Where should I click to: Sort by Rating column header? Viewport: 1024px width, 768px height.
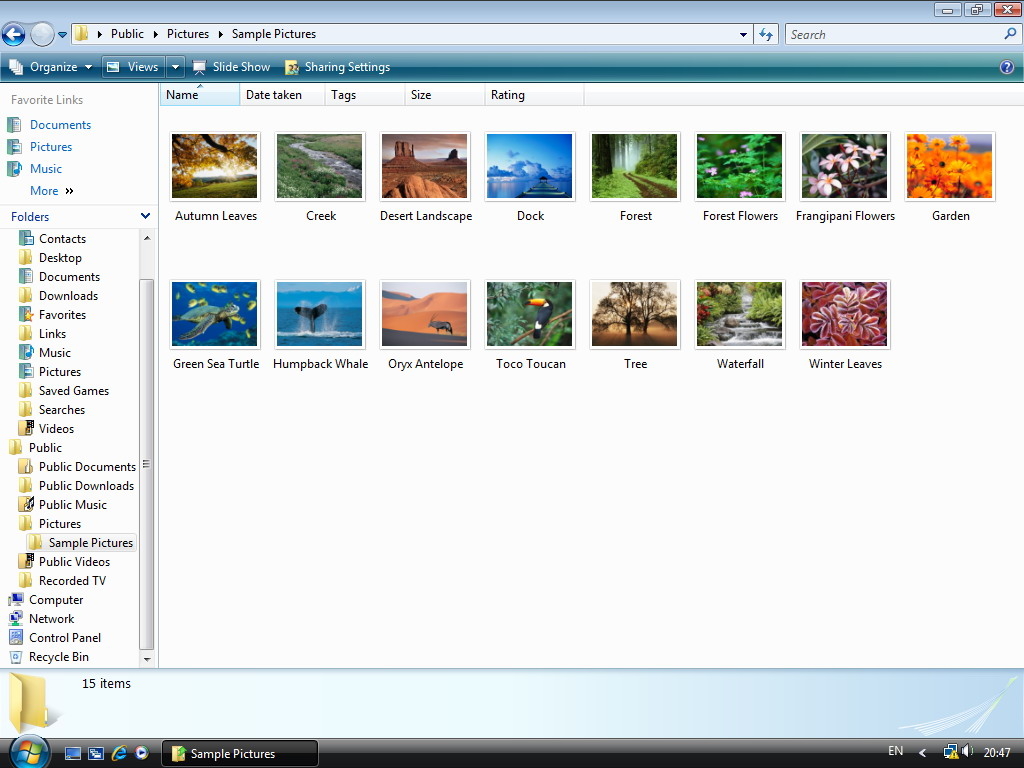(534, 95)
